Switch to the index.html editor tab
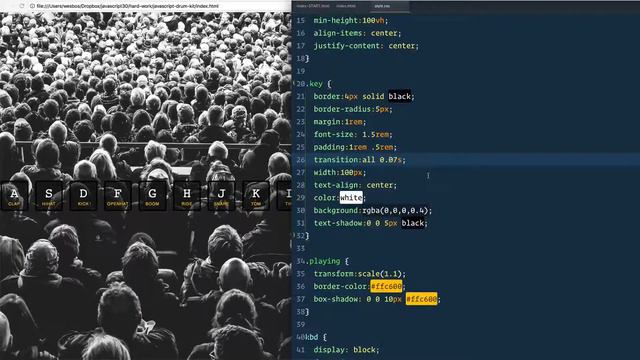640x360 pixels. click(x=346, y=6)
